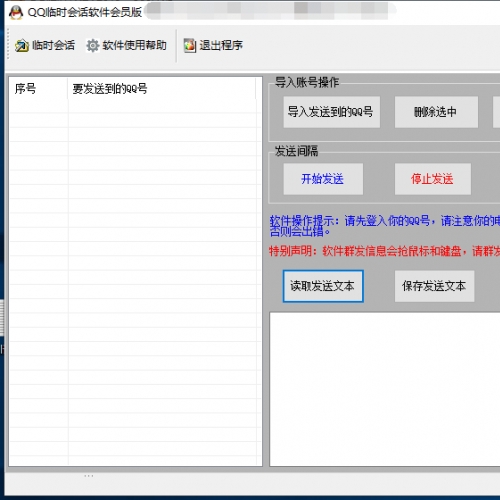Click the 导入发送到的QQ号 button
This screenshot has width=500, height=500.
331,112
